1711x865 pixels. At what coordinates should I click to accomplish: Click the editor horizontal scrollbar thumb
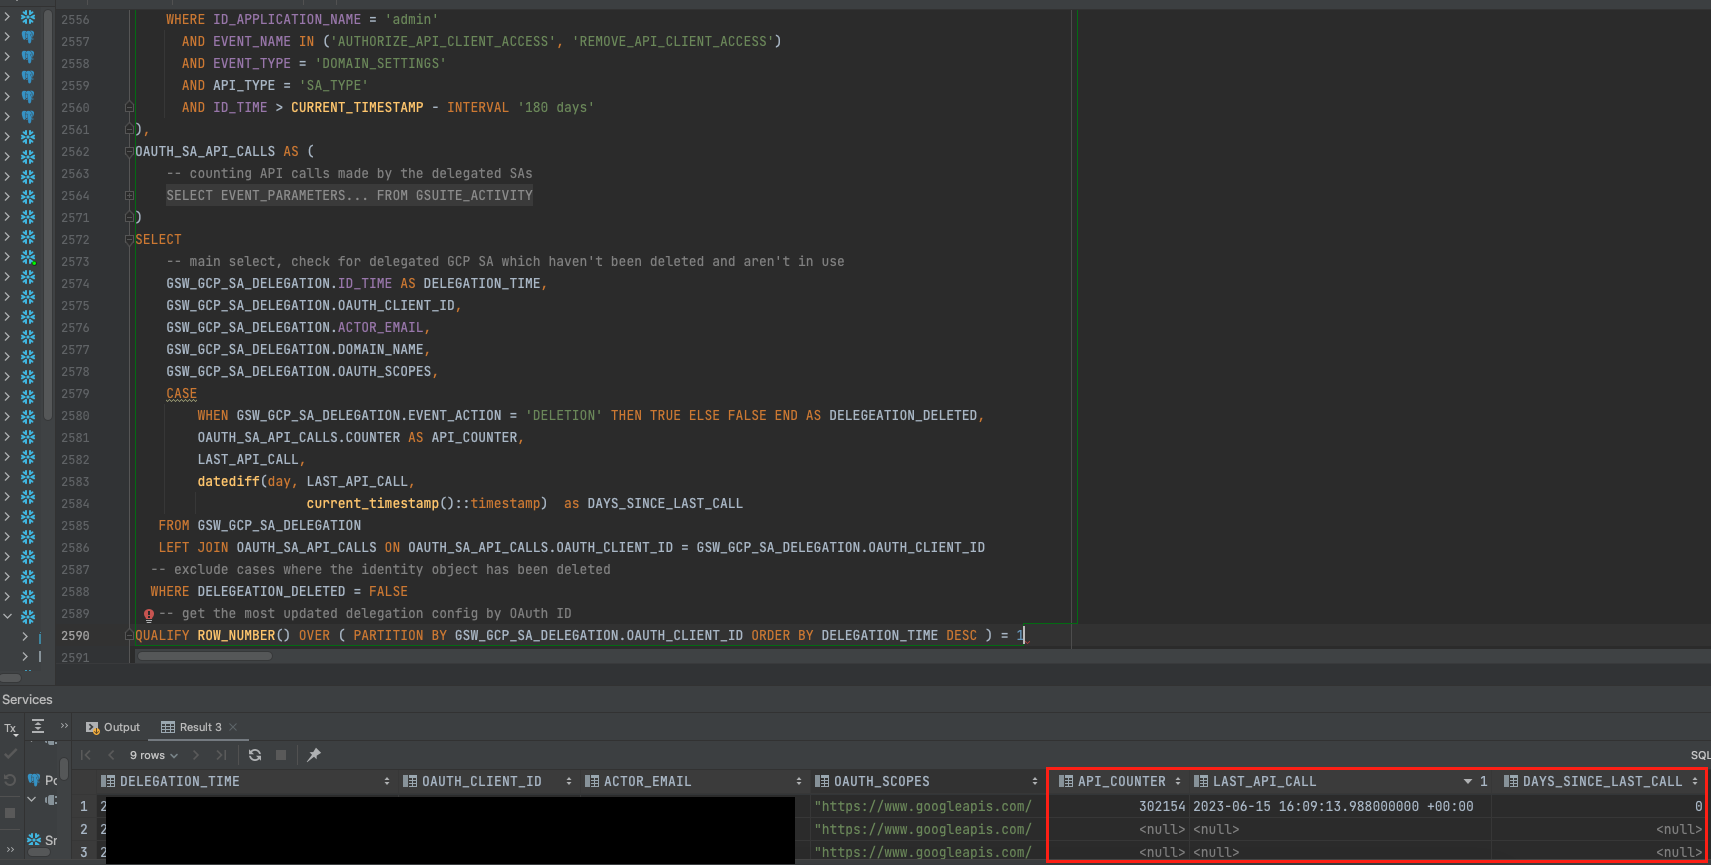pos(205,656)
